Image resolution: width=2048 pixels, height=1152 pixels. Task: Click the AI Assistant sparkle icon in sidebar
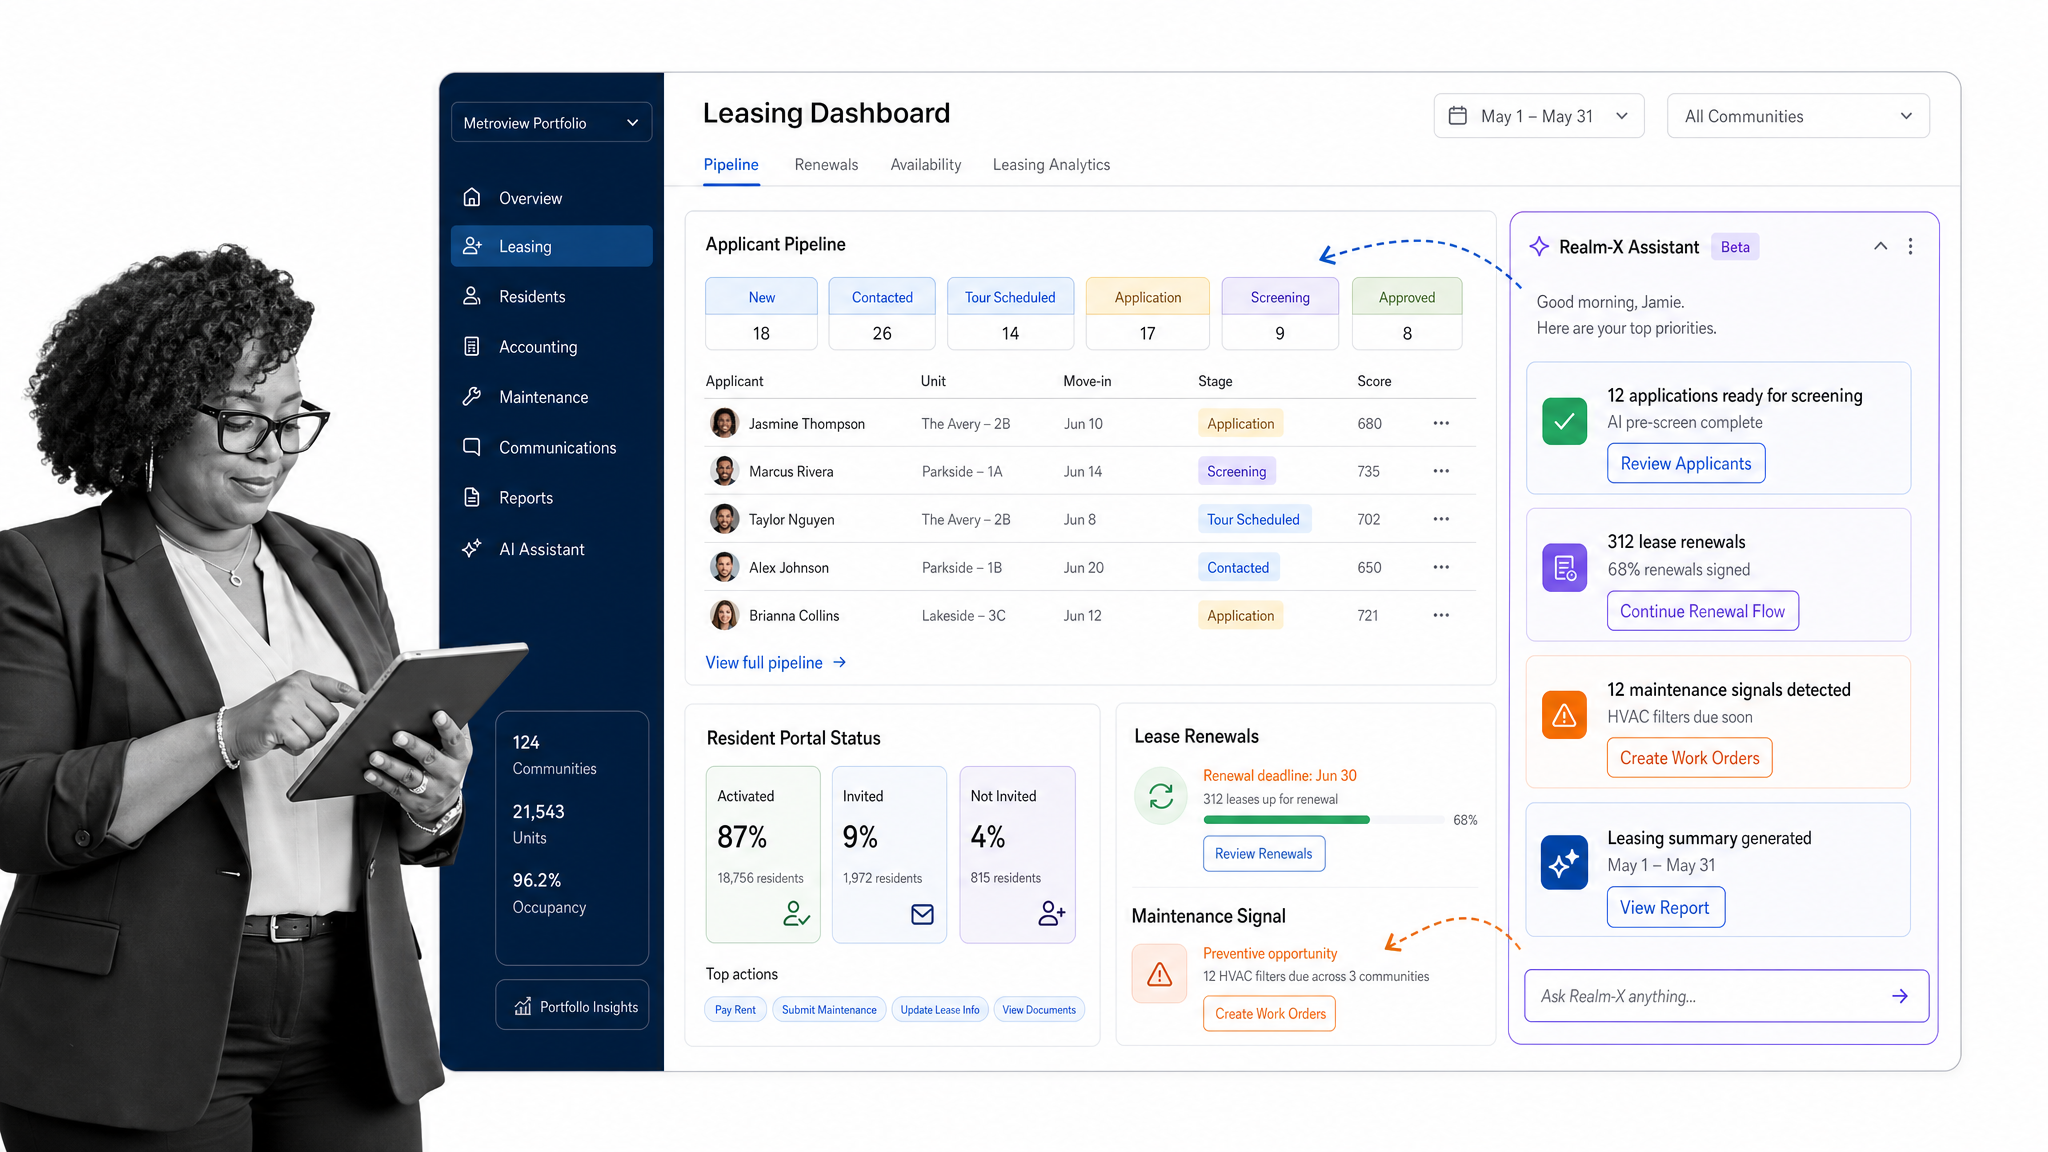(x=472, y=548)
